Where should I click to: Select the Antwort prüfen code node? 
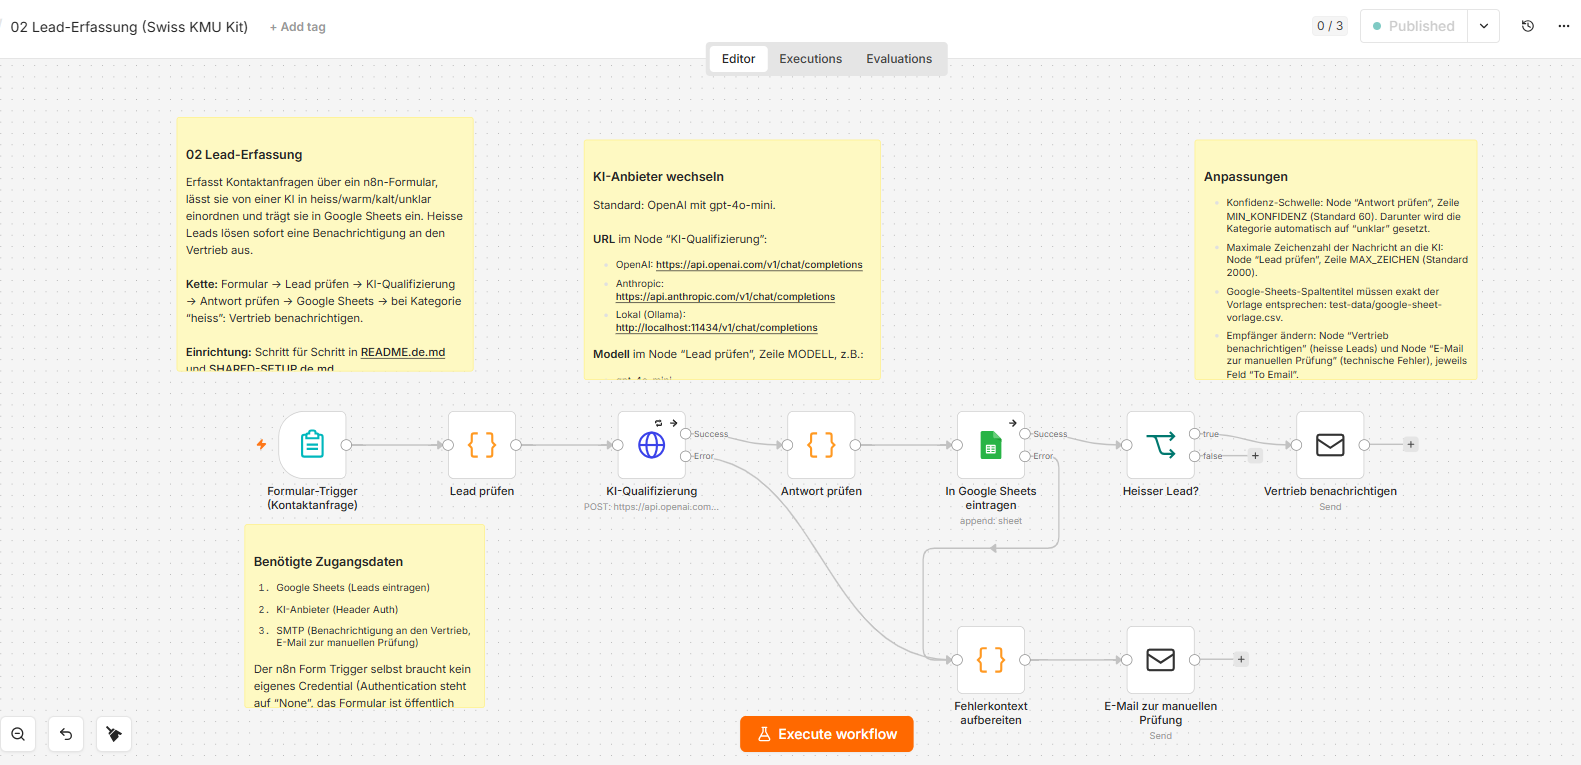coord(821,445)
